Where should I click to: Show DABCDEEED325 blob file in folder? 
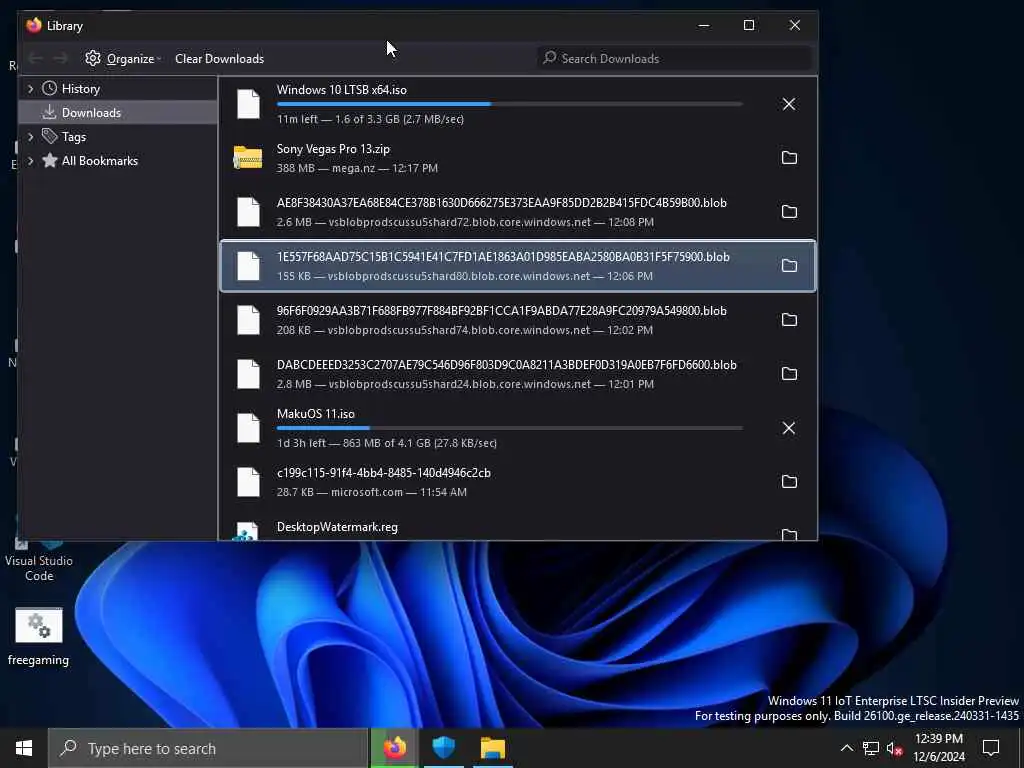click(x=789, y=374)
